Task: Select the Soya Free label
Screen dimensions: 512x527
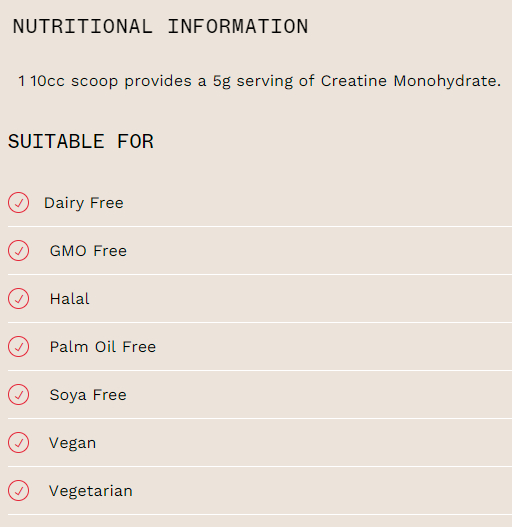Action: (88, 395)
